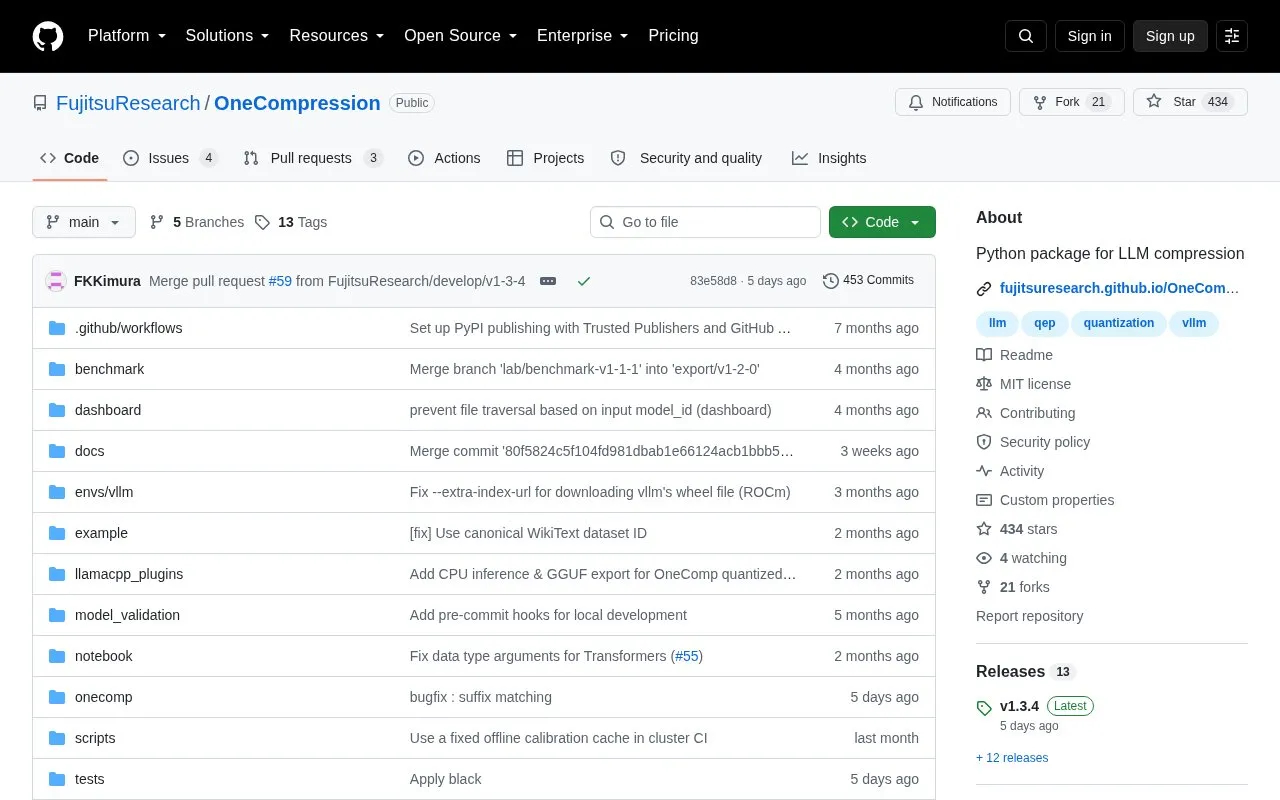This screenshot has width=1280, height=800.
Task: Select the quantization topic tag
Action: tap(1118, 323)
